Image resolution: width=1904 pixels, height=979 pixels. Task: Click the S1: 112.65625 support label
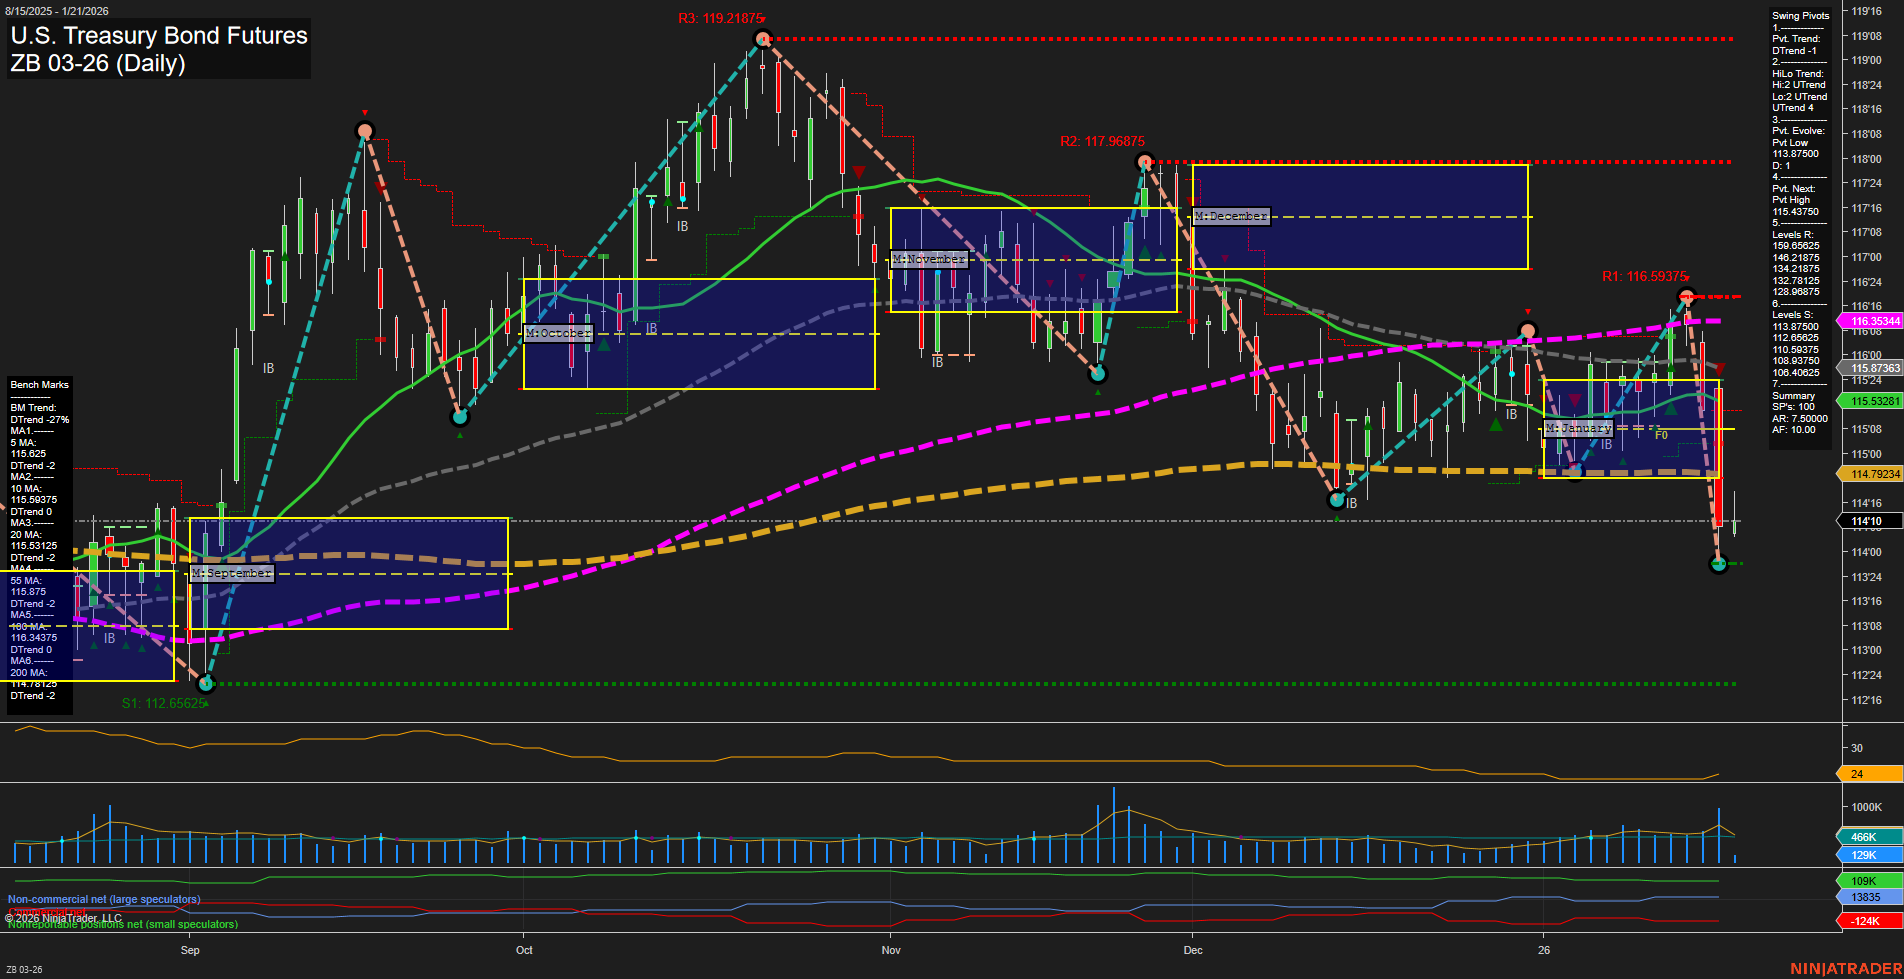pos(163,703)
